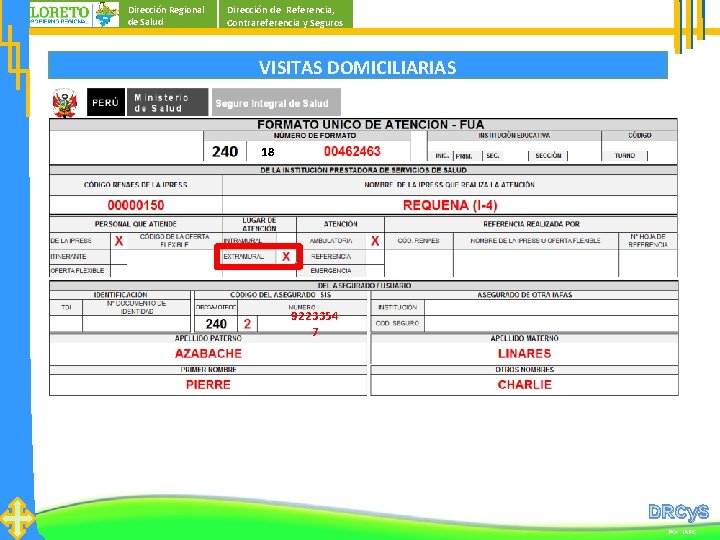Select format number 00462463

click(352, 151)
